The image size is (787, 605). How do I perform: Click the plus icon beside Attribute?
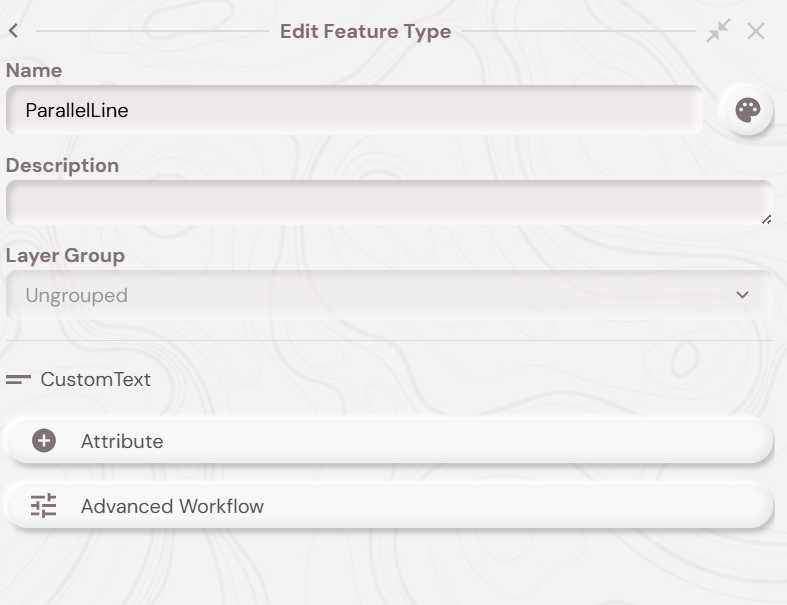coord(44,441)
